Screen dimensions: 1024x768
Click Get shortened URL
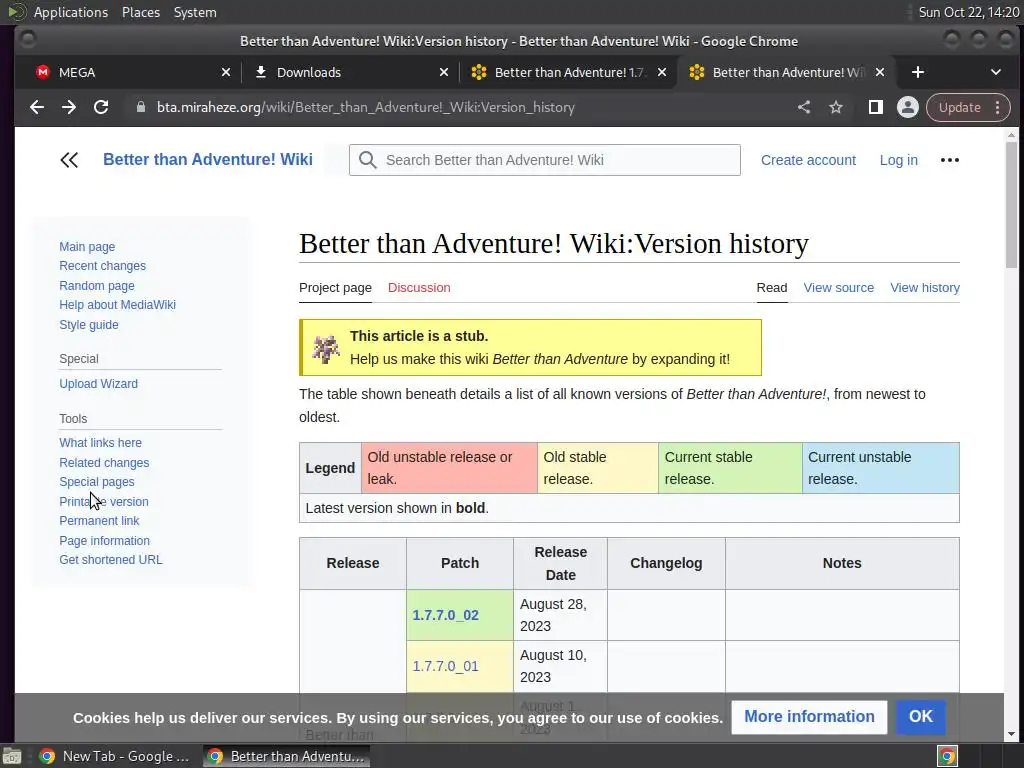click(111, 560)
